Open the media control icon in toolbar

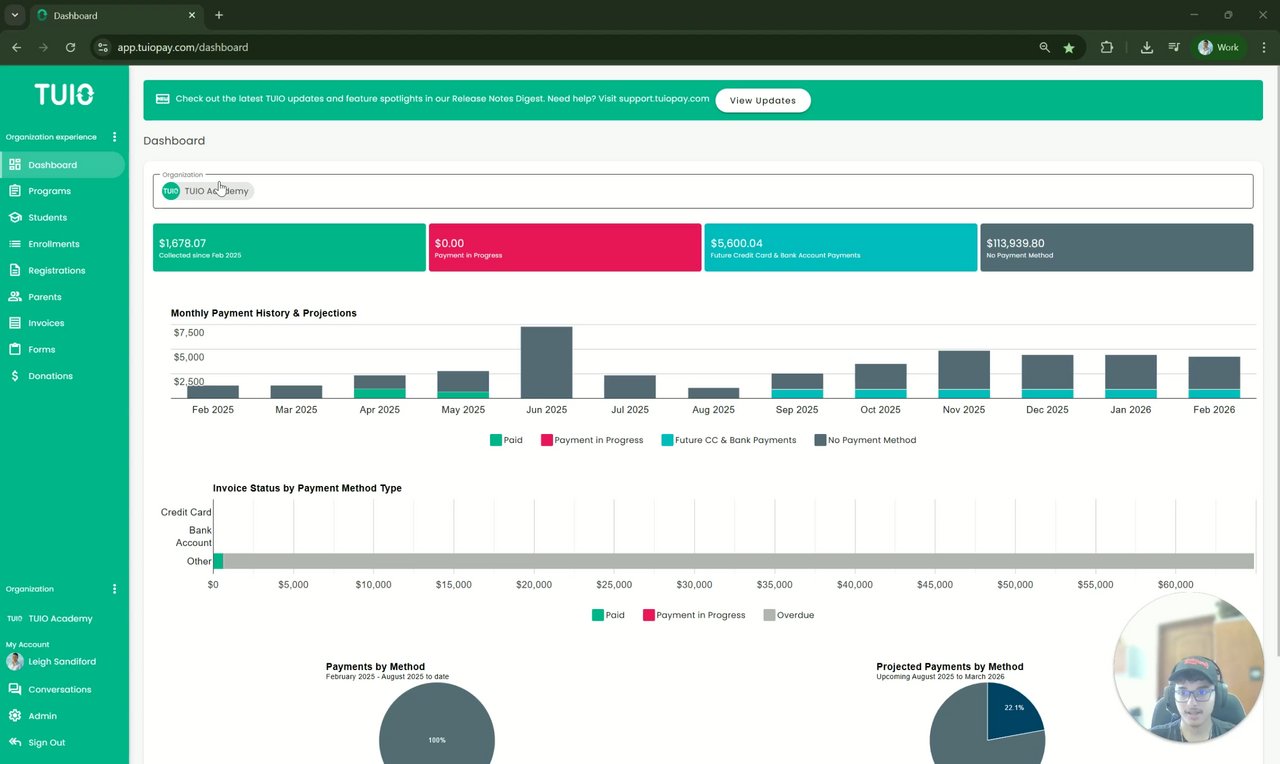1174,47
